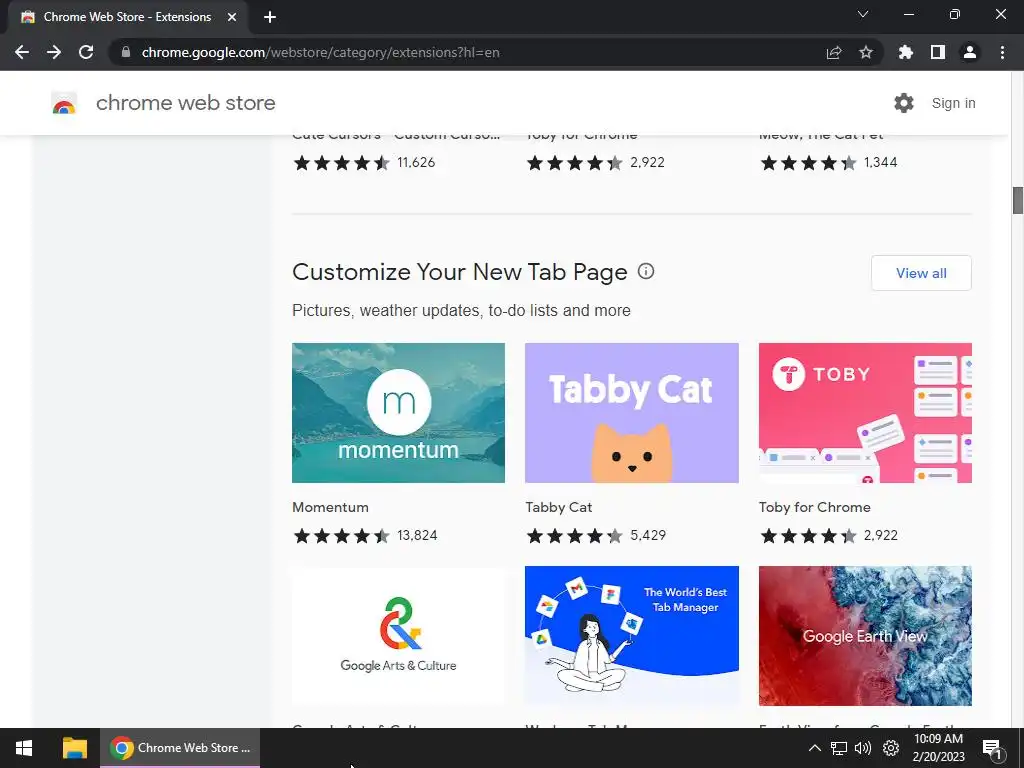Screen dimensions: 1024x768
Task: Open the tab search dropdown arrow
Action: pyautogui.click(x=863, y=14)
